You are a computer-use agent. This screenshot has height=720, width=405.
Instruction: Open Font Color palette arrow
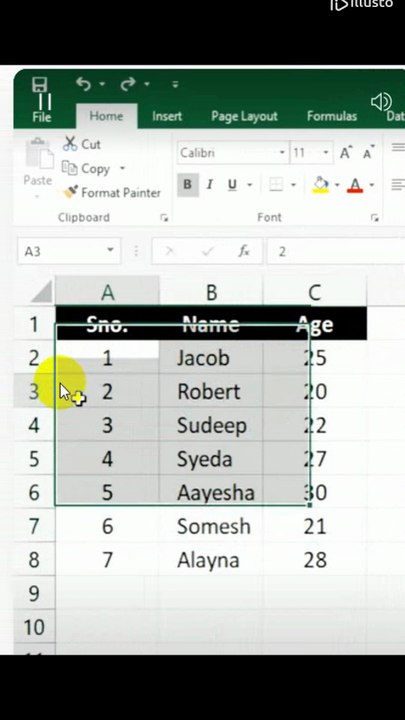tap(371, 185)
